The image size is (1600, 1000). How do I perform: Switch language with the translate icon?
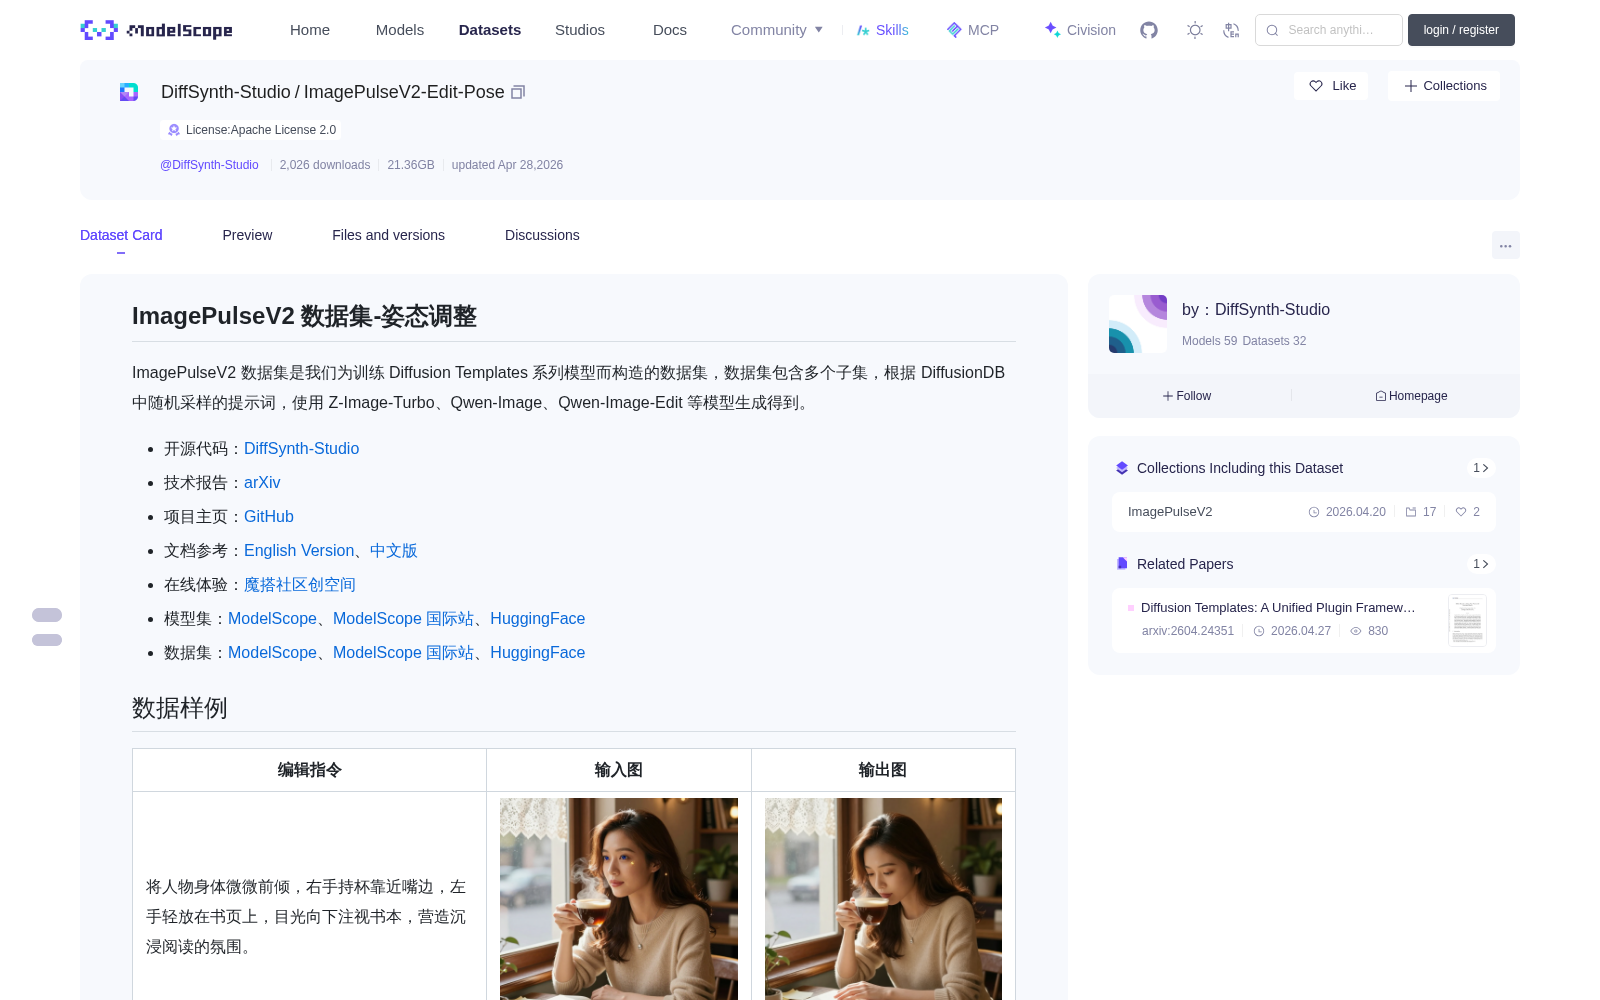click(x=1232, y=30)
